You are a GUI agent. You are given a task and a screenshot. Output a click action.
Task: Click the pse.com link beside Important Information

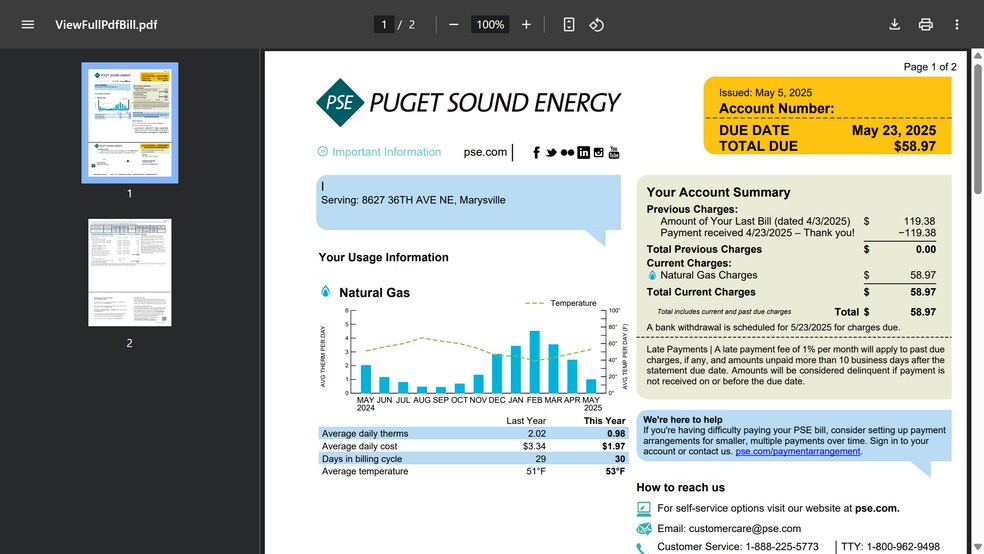tap(485, 152)
